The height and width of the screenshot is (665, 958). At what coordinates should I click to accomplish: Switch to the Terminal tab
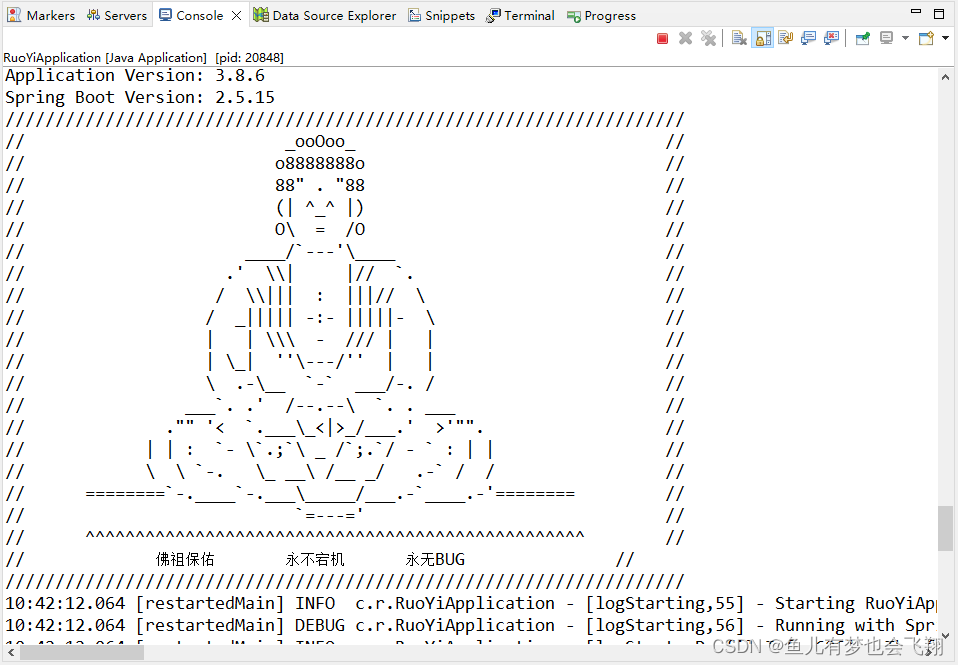tap(520, 15)
